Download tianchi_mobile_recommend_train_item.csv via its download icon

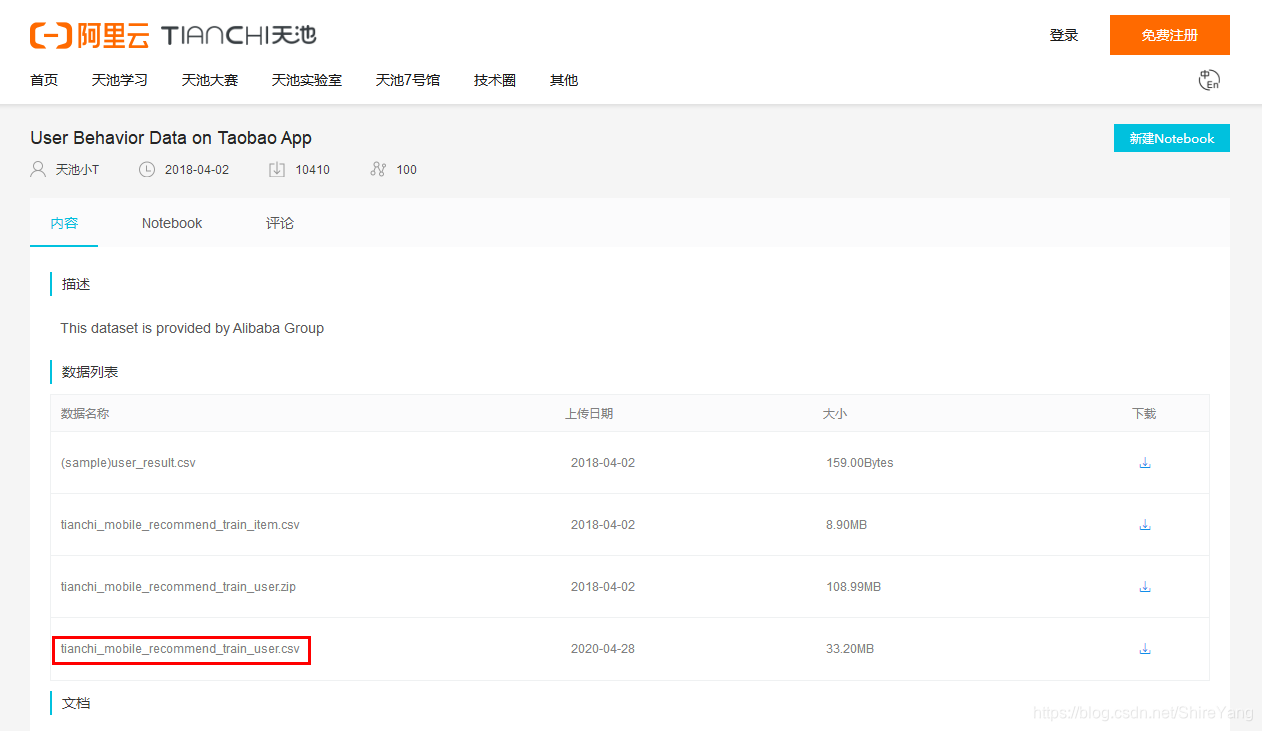1145,525
